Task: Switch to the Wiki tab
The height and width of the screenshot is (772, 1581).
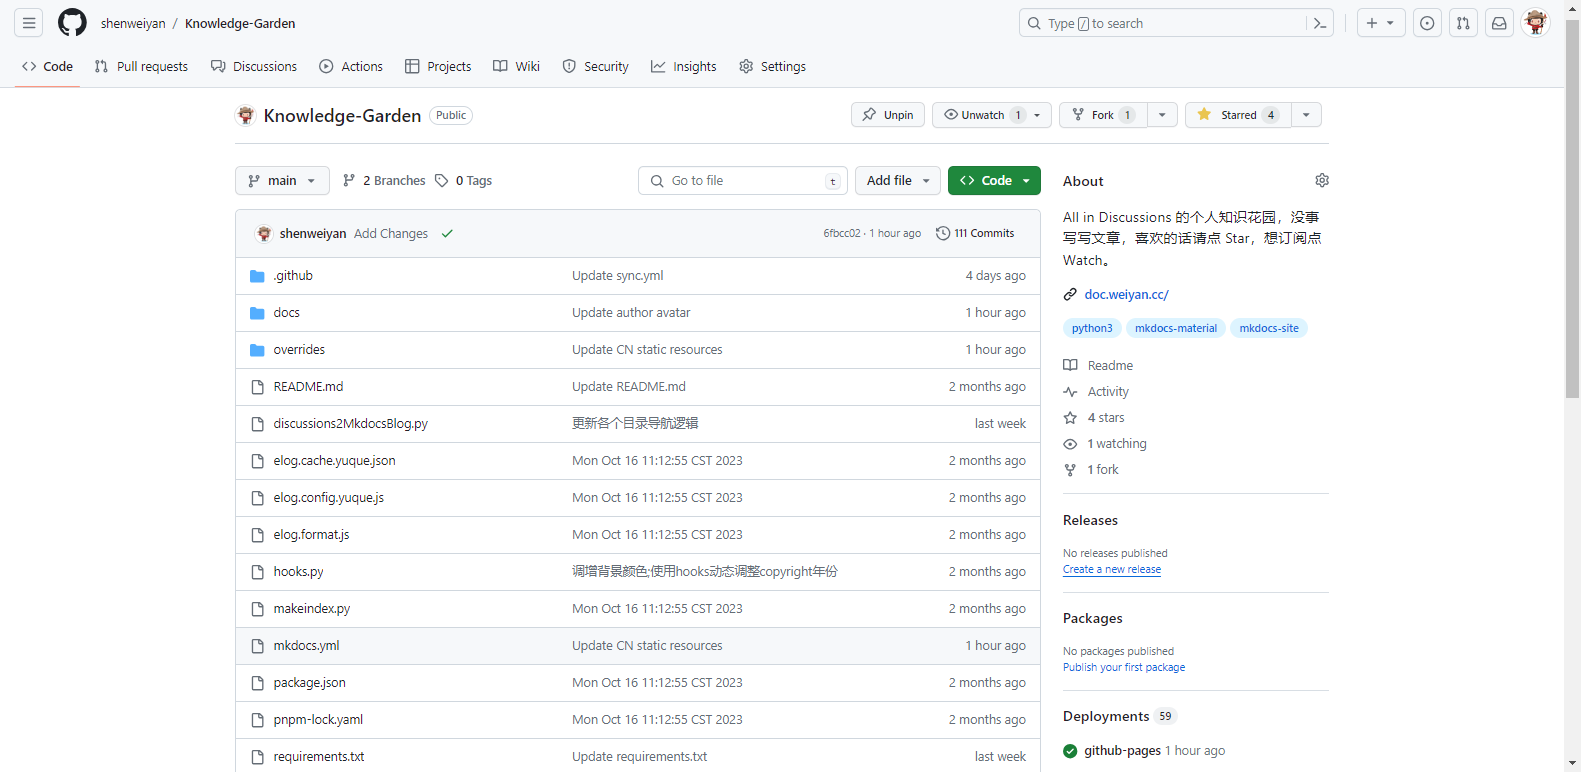Action: [516, 66]
